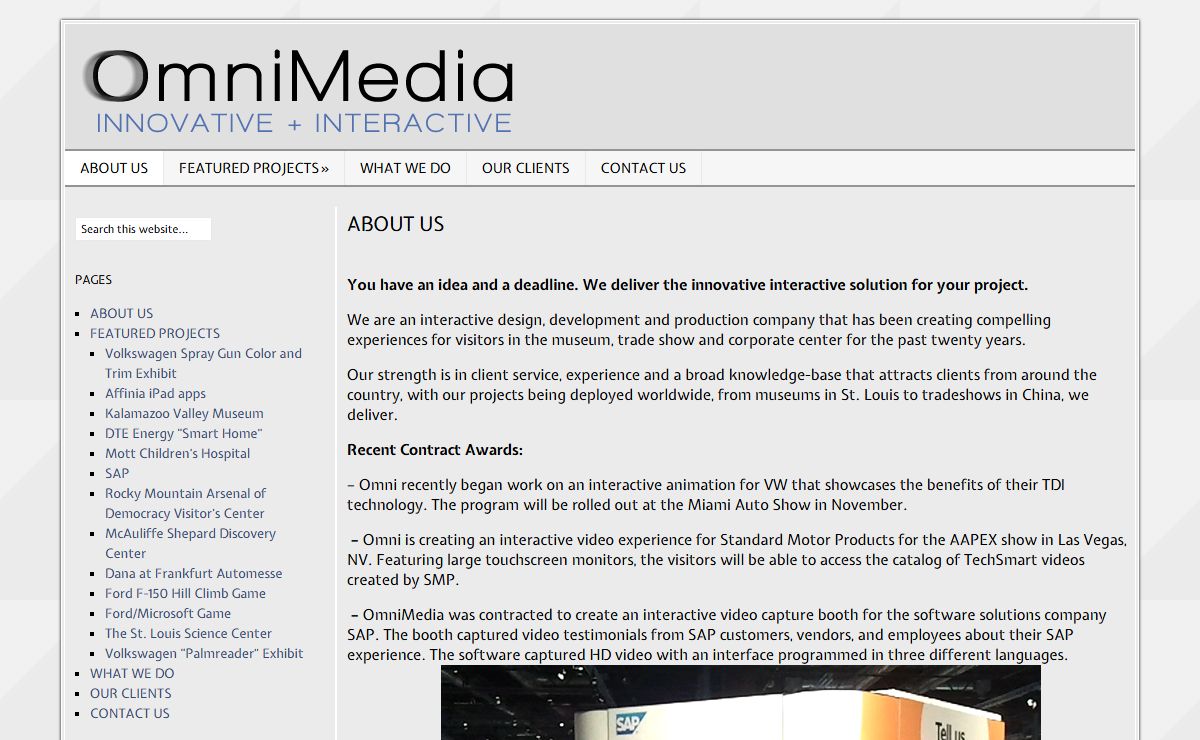1200x740 pixels.
Task: Open DTE Energy "Smart Home" link
Action: pyautogui.click(x=183, y=433)
